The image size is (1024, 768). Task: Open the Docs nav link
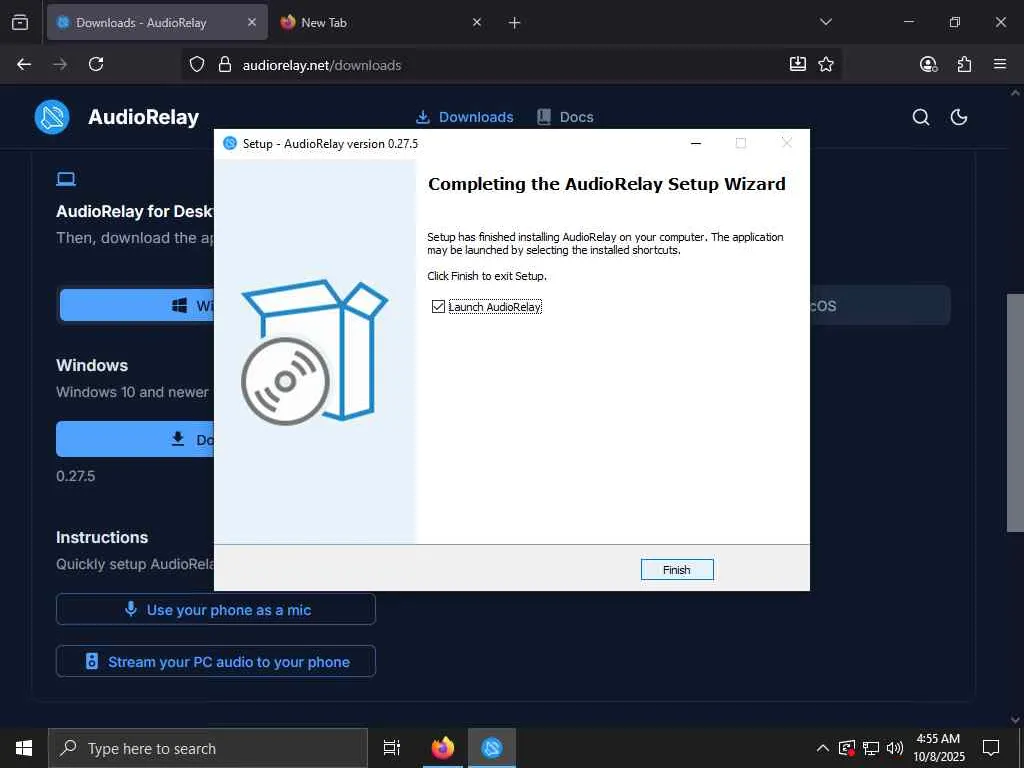coord(565,117)
